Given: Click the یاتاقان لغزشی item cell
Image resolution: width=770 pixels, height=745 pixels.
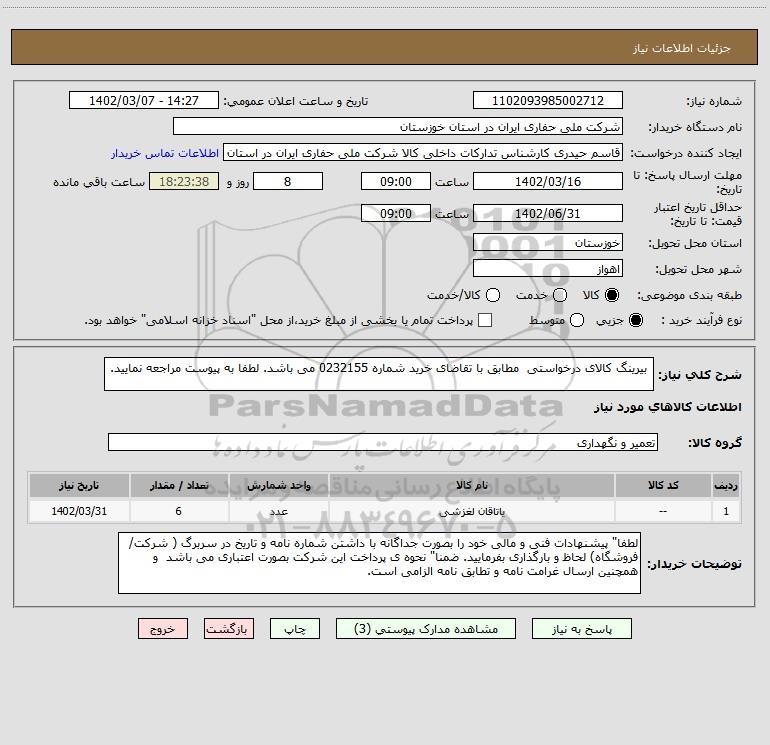Looking at the screenshot, I should click(471, 511).
